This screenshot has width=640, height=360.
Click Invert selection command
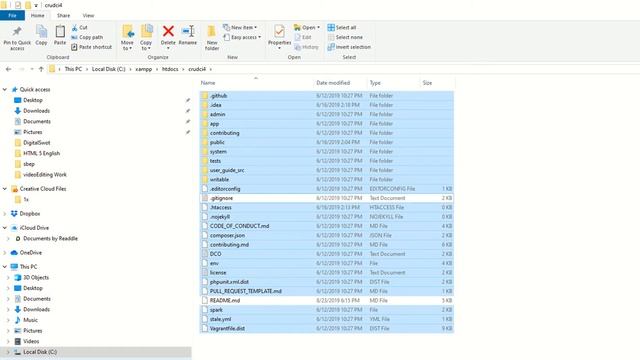349,47
